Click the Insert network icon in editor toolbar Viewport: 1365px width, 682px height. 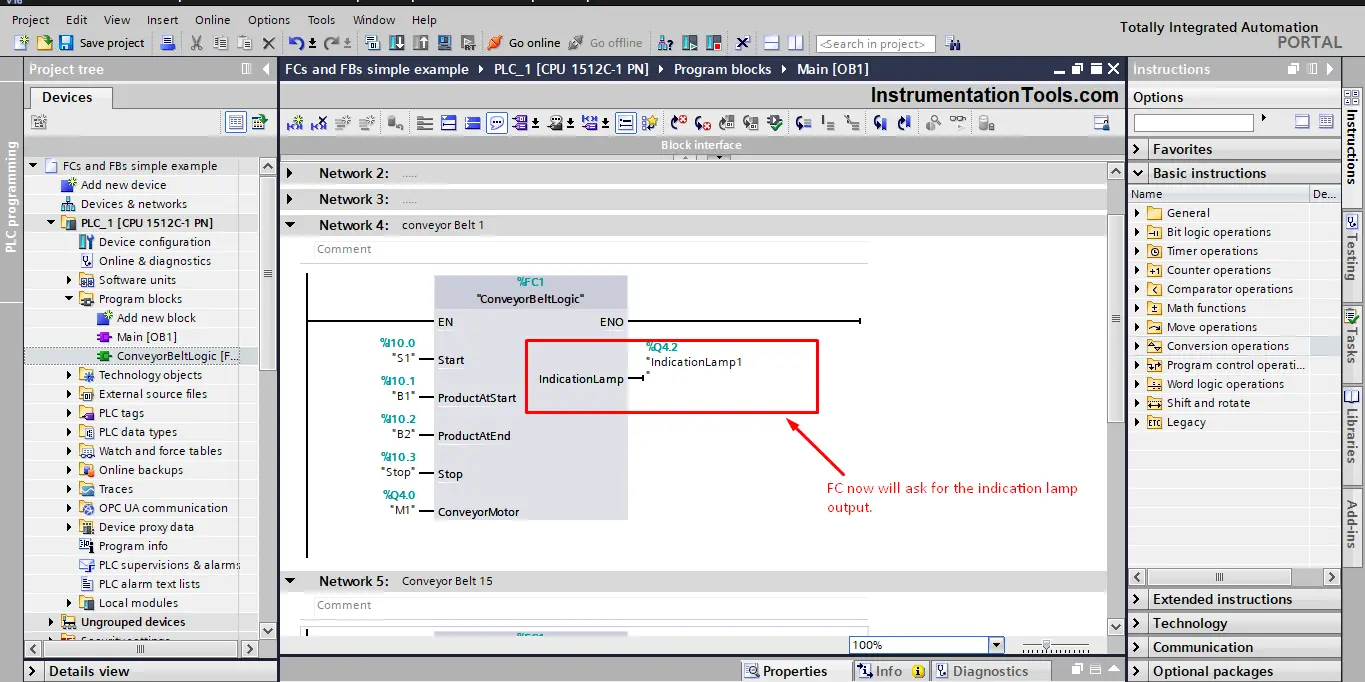[295, 123]
